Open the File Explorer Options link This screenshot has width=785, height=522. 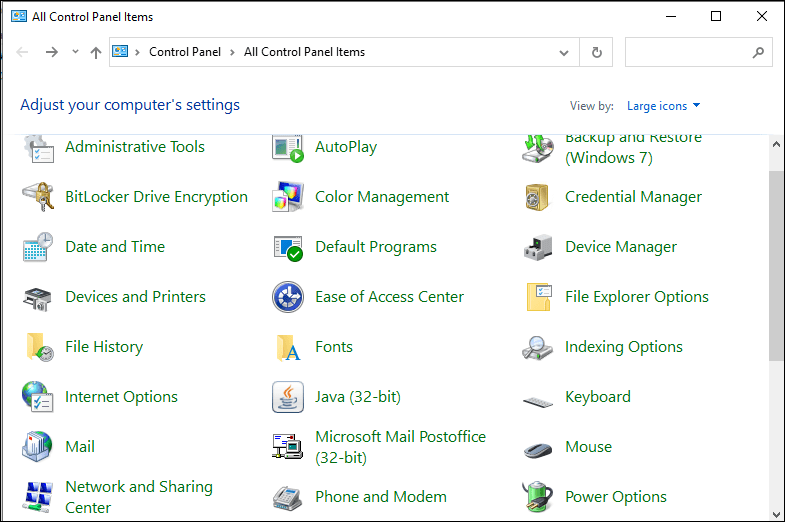(x=637, y=297)
